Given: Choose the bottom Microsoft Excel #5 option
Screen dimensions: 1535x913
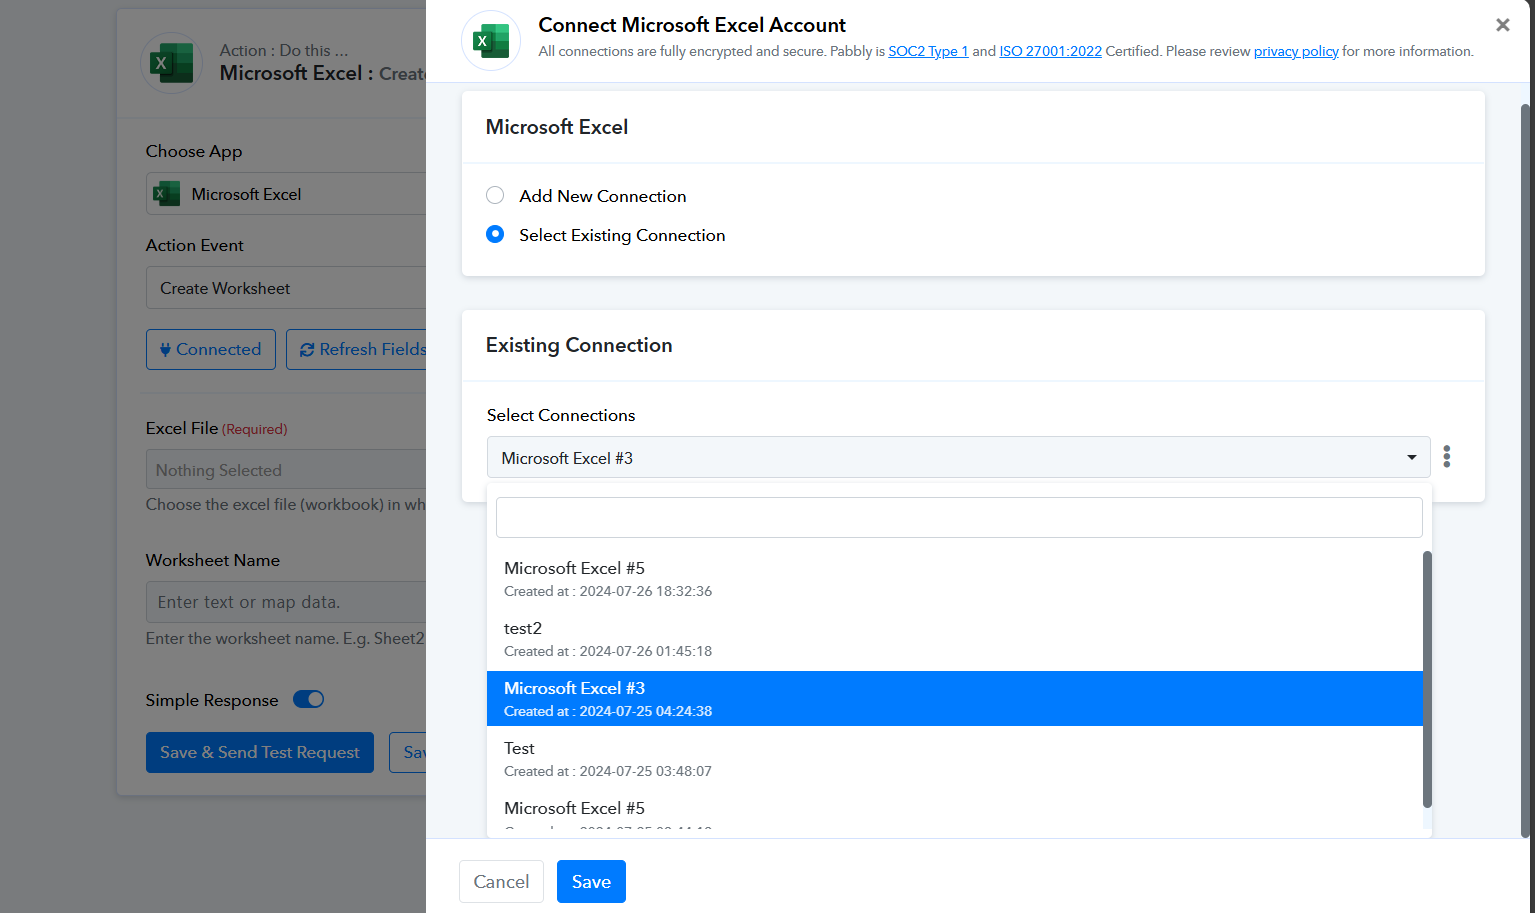Looking at the screenshot, I should click(x=954, y=810).
